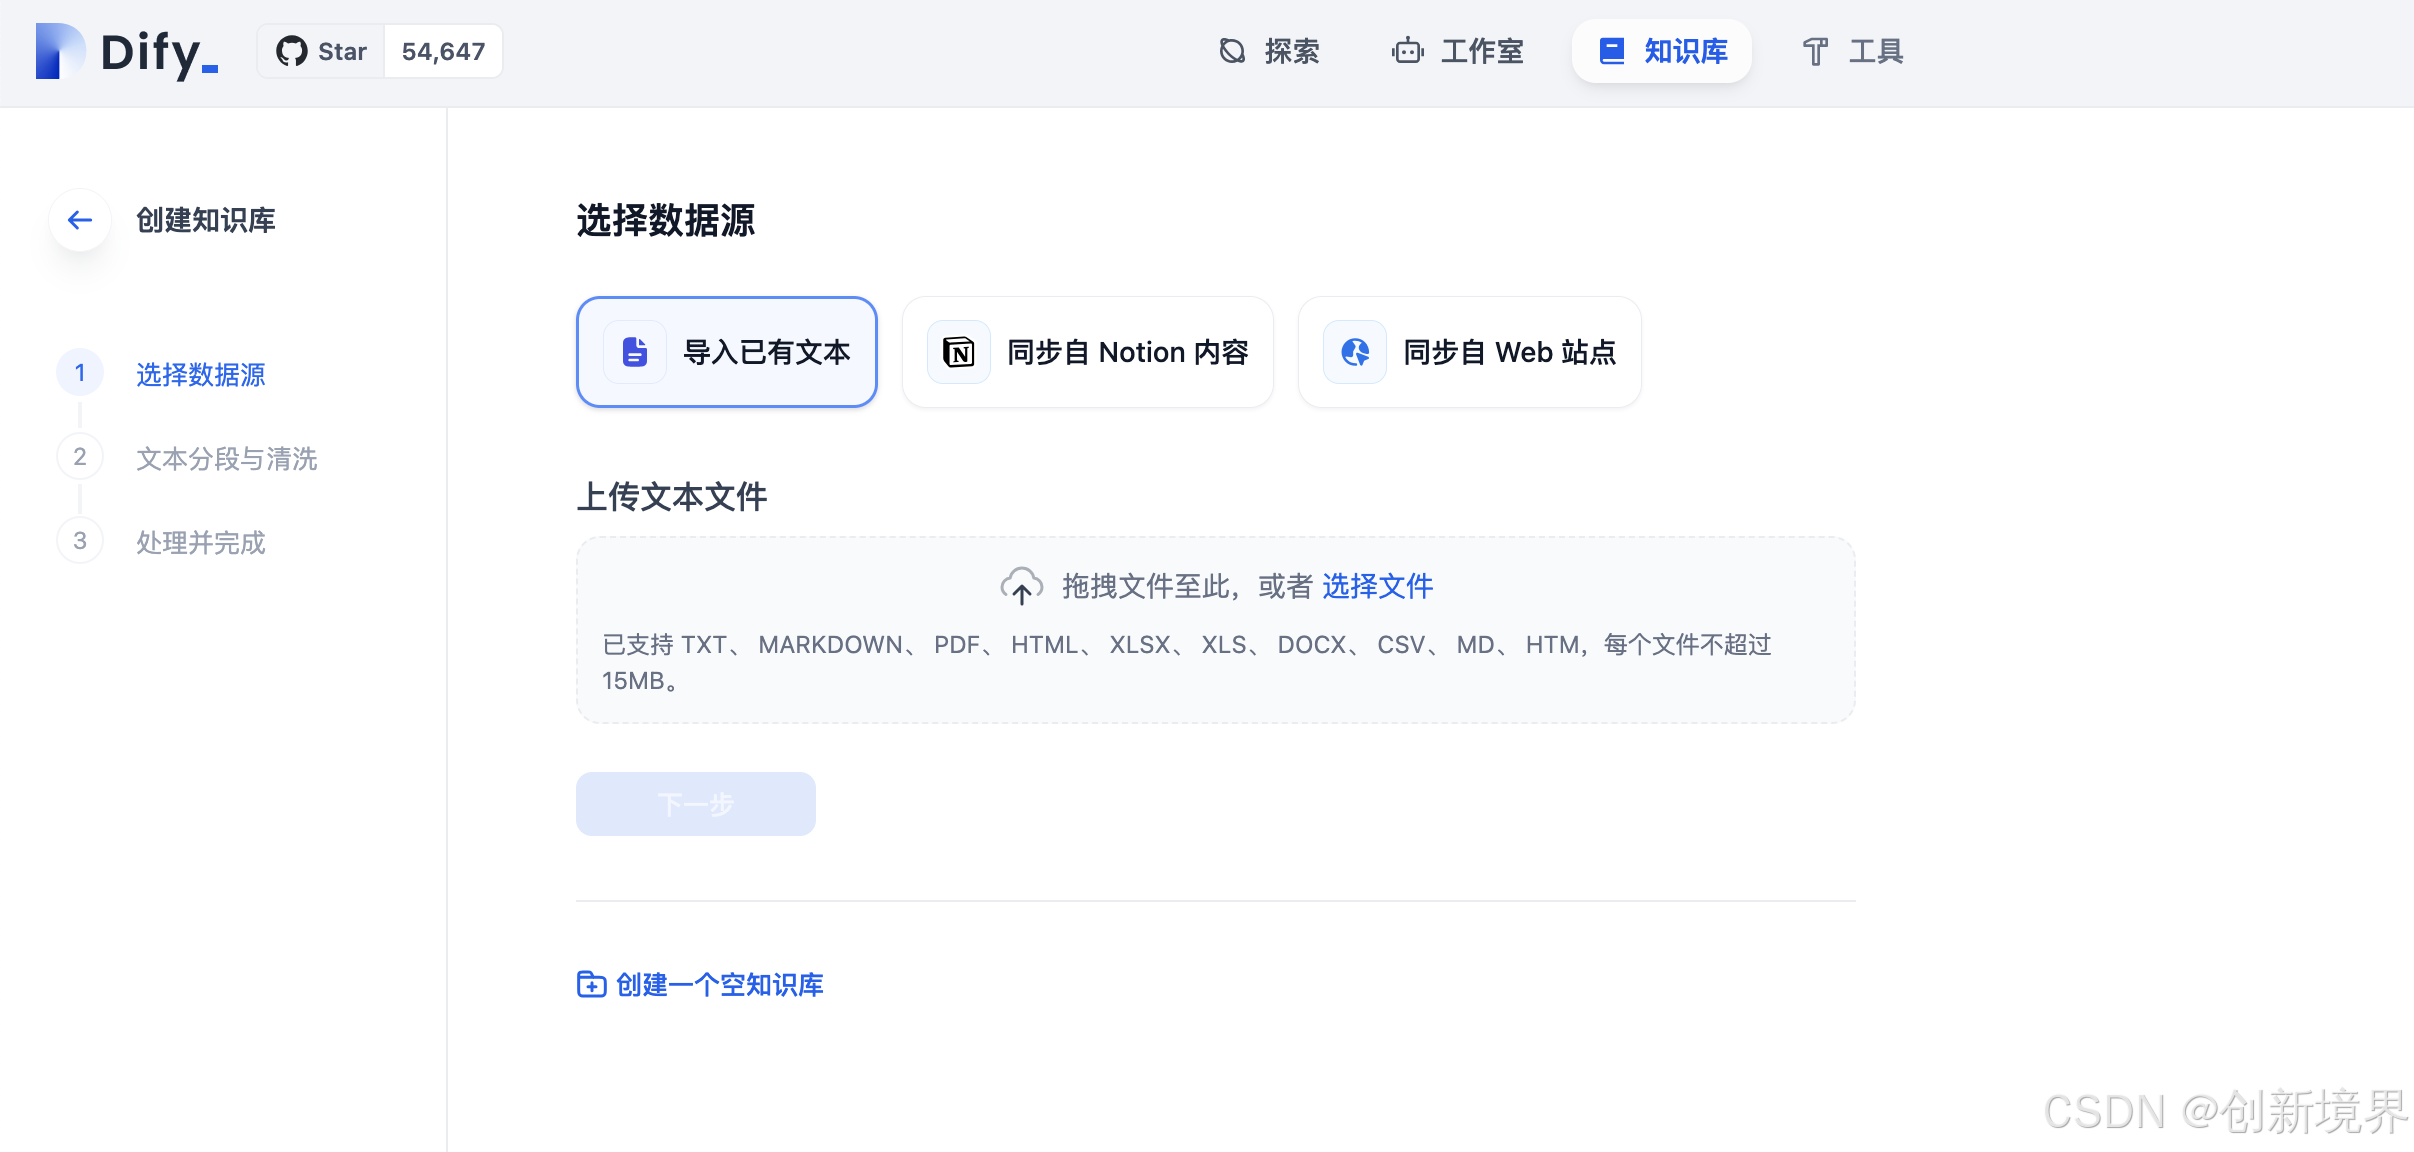Click 选择文件 to browse for files

[1376, 586]
